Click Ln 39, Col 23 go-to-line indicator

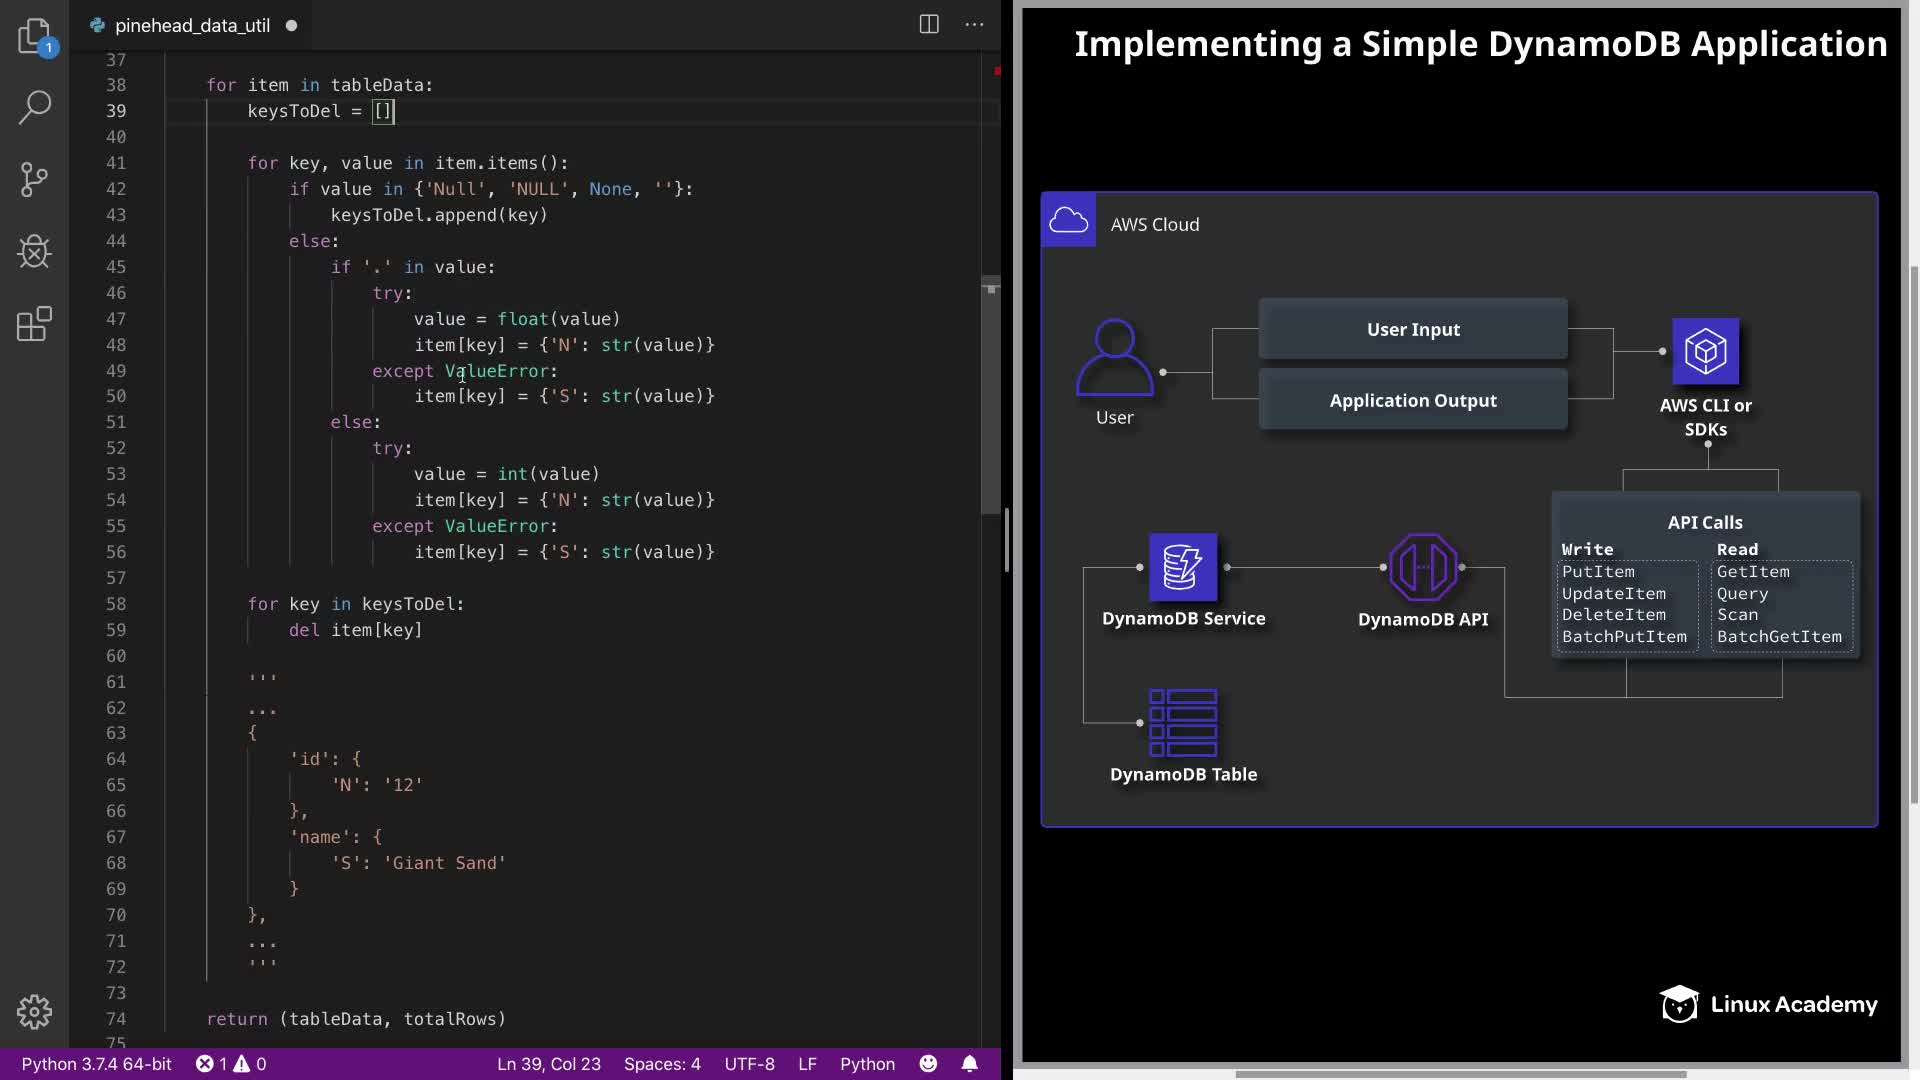point(548,1063)
